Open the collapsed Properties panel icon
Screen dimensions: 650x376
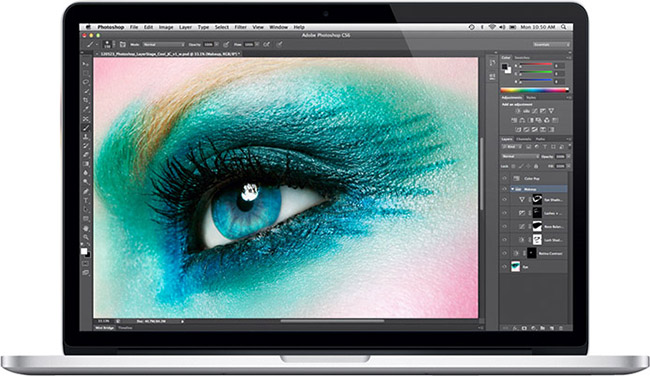click(x=492, y=76)
